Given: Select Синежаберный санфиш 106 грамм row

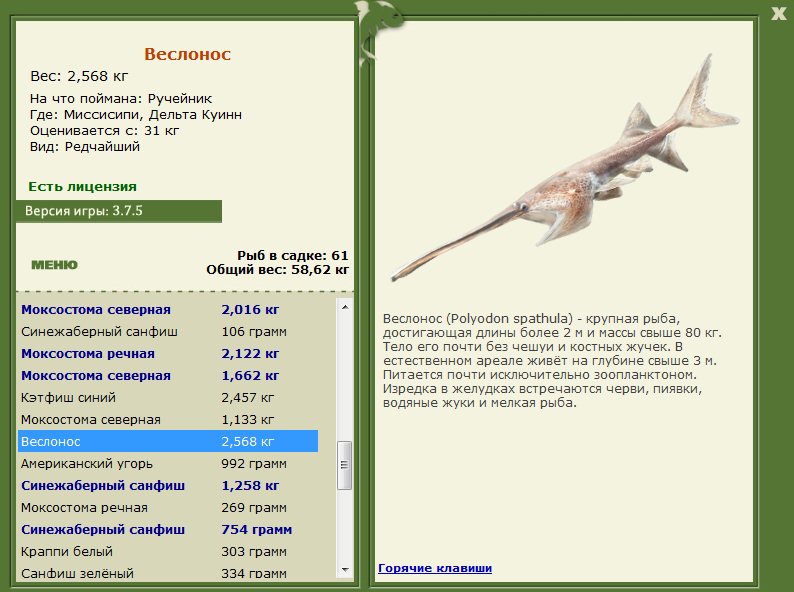Looking at the screenshot, I should tap(168, 332).
